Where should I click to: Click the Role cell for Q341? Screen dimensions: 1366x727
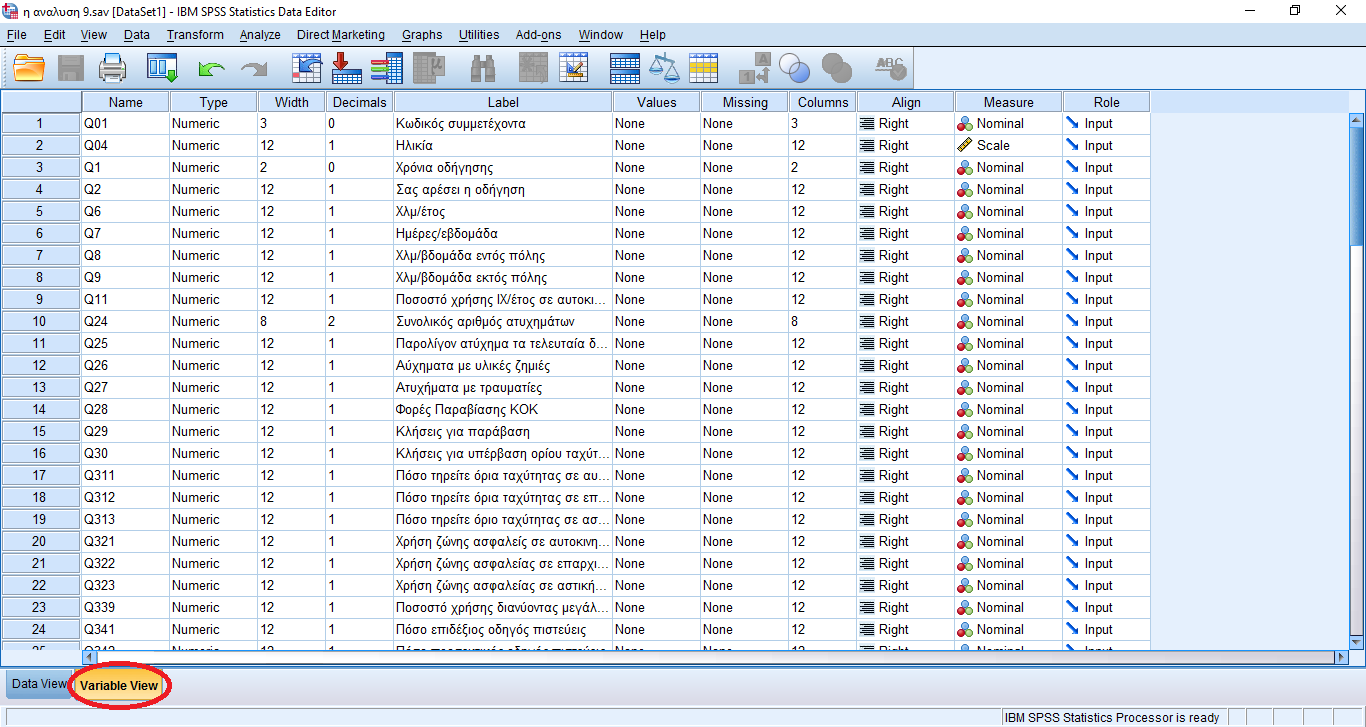click(1106, 630)
